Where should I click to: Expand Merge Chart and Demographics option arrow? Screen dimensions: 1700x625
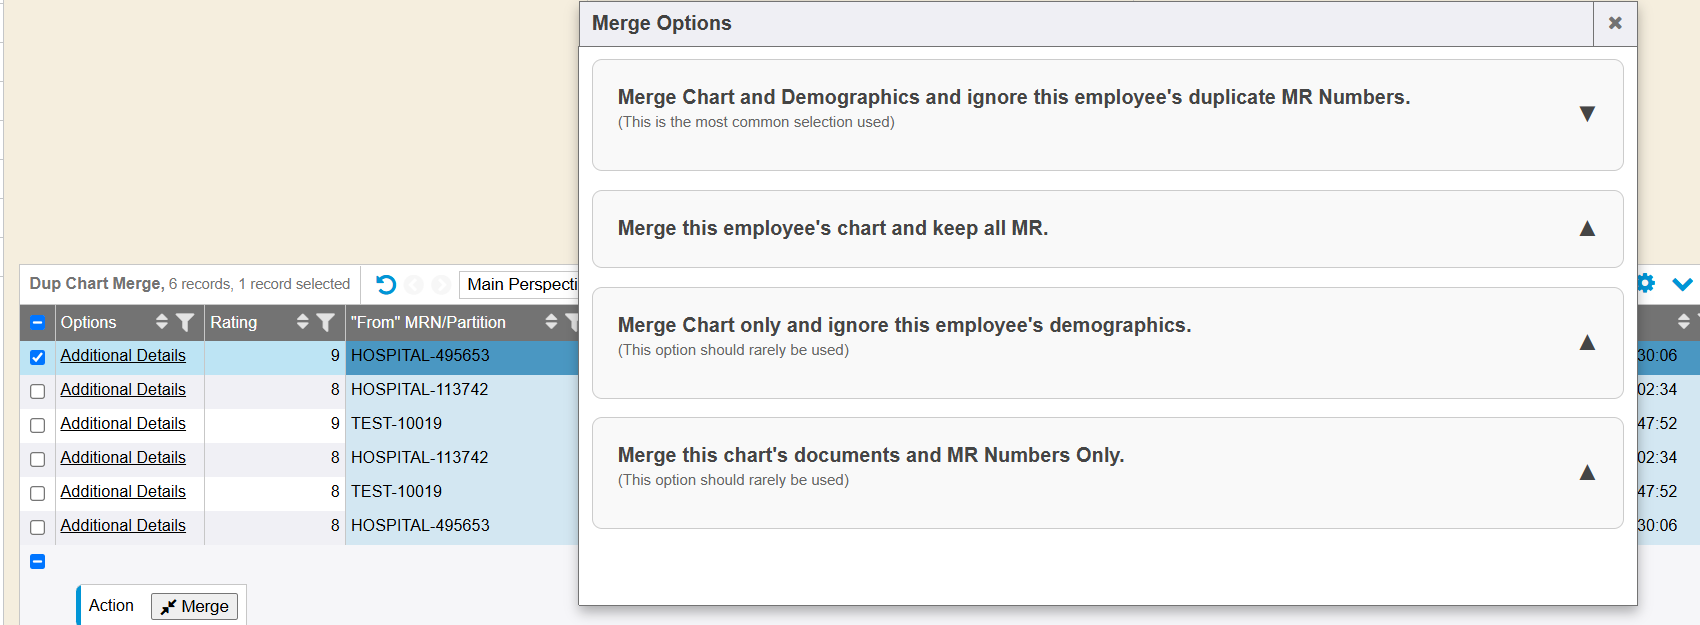coord(1586,114)
